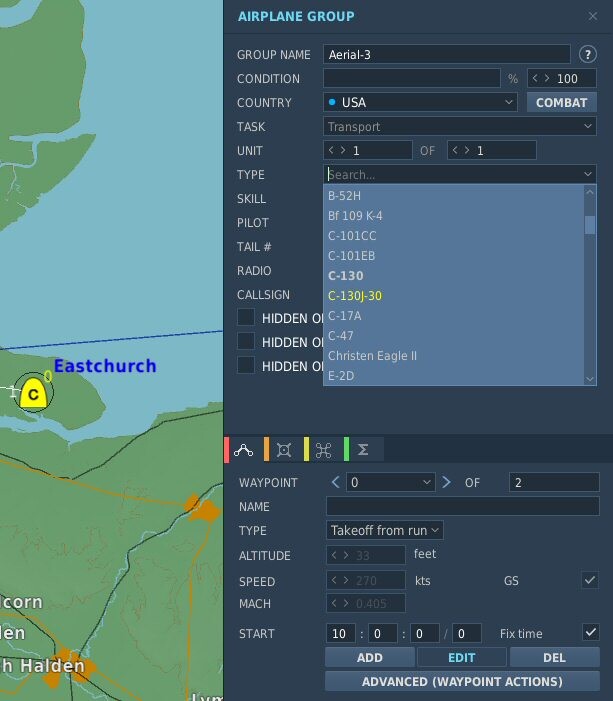Go to next waypoint arrow
The height and width of the screenshot is (701, 613).
[x=446, y=482]
